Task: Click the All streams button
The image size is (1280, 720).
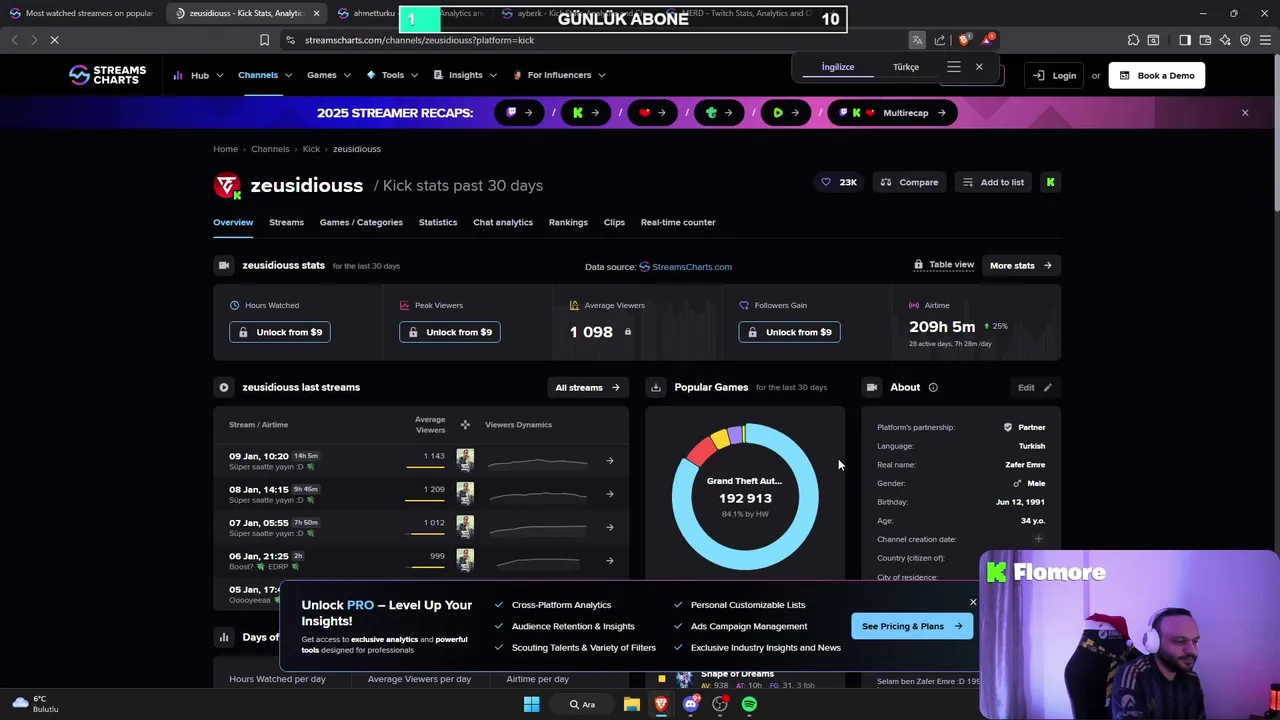Action: point(588,387)
